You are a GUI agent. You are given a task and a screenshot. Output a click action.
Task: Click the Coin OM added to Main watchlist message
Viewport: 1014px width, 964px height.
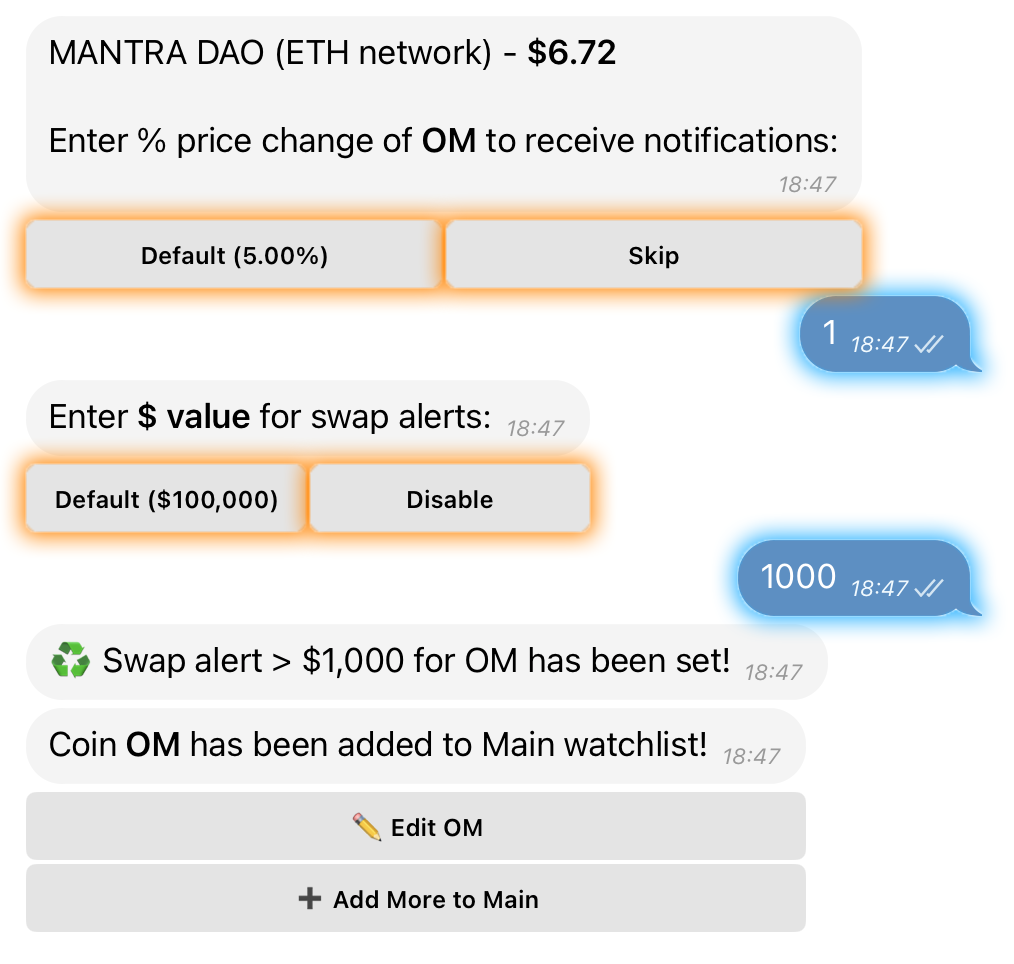point(416,745)
